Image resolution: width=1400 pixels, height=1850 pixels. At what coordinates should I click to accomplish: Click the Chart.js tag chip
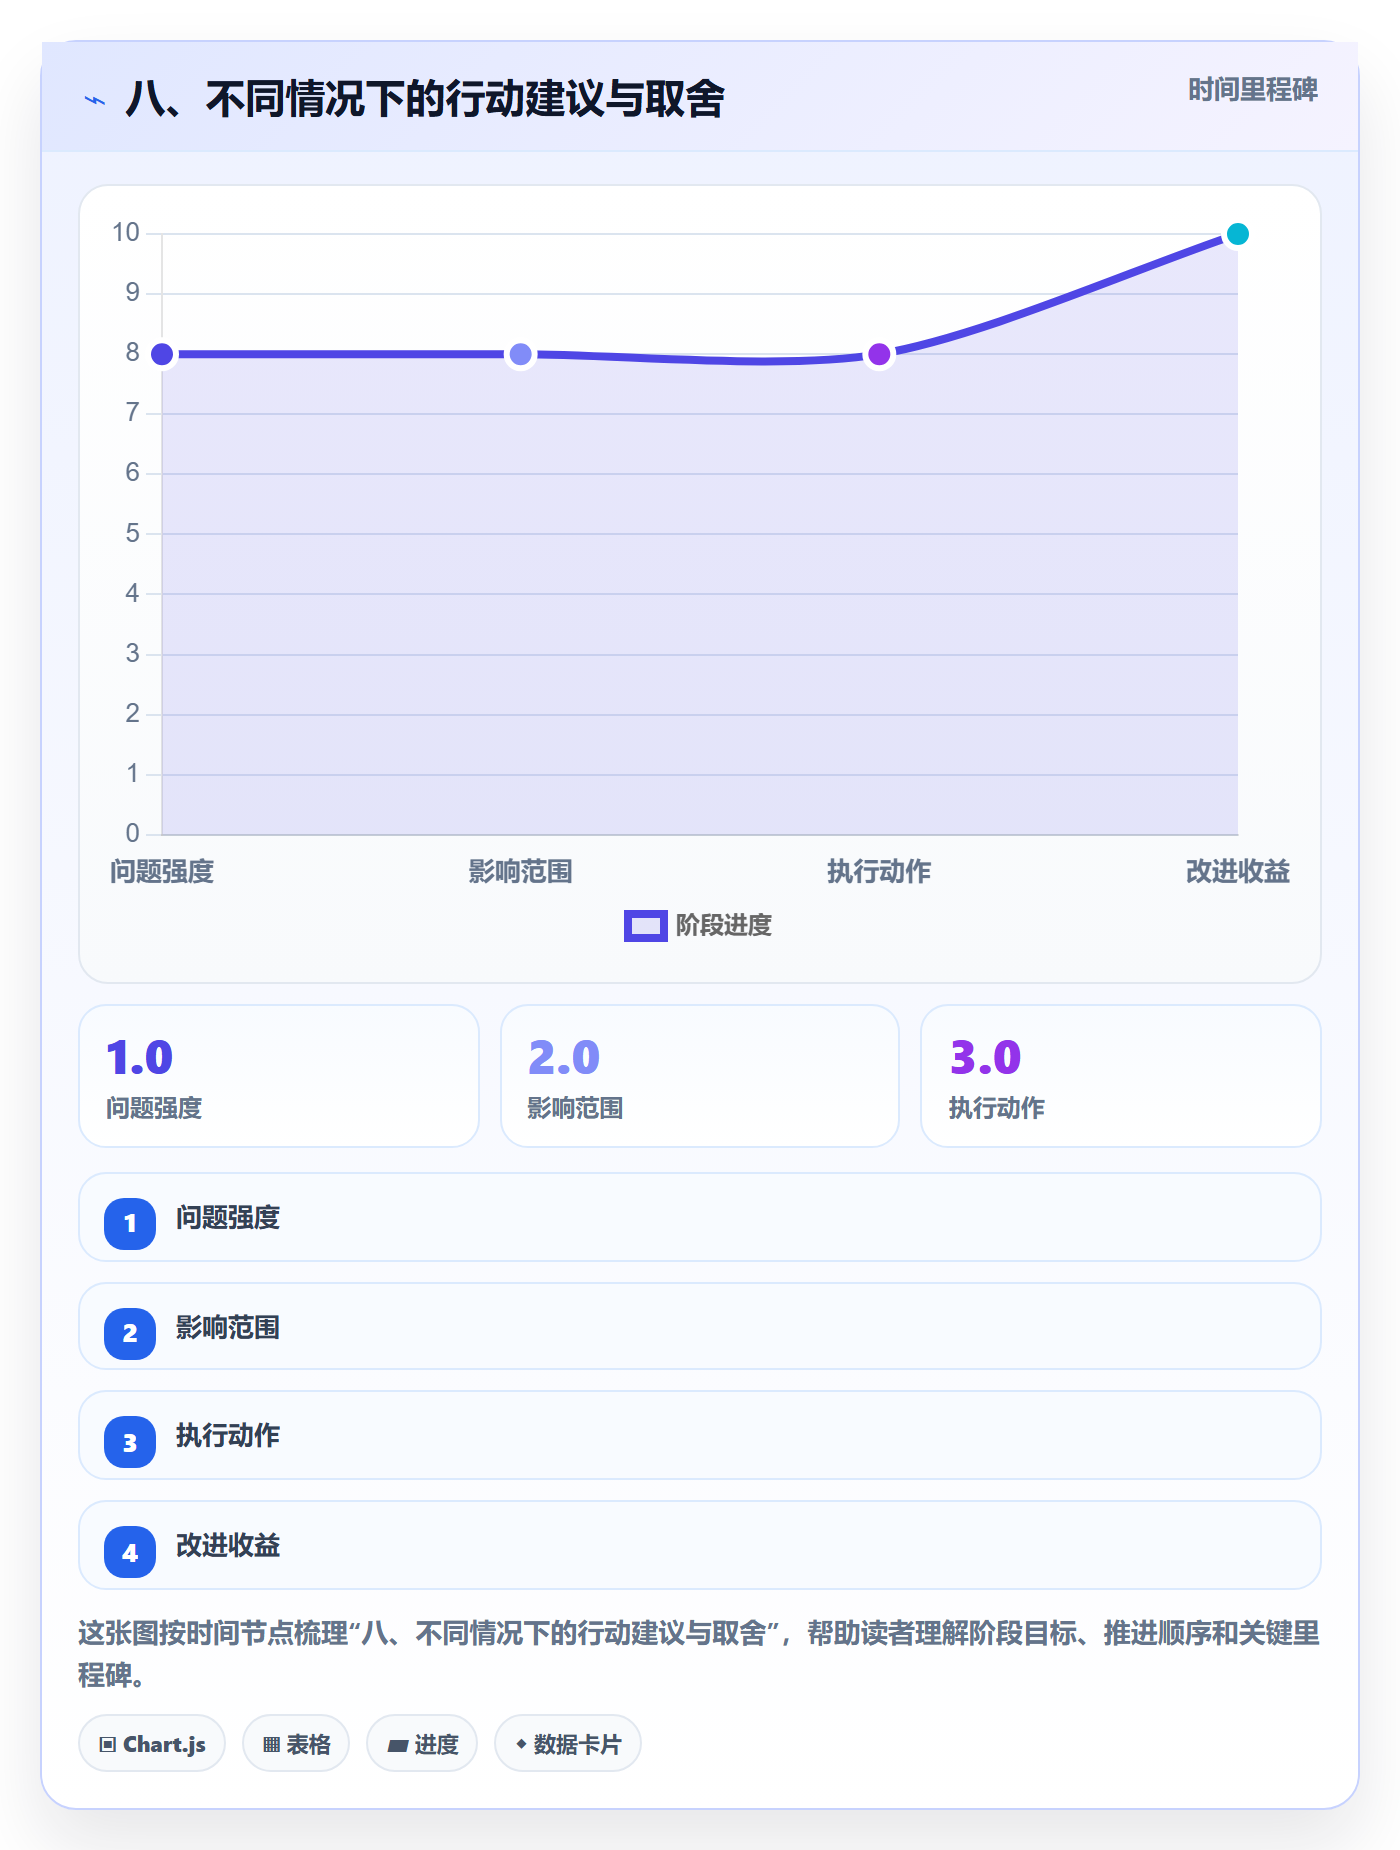[152, 1744]
